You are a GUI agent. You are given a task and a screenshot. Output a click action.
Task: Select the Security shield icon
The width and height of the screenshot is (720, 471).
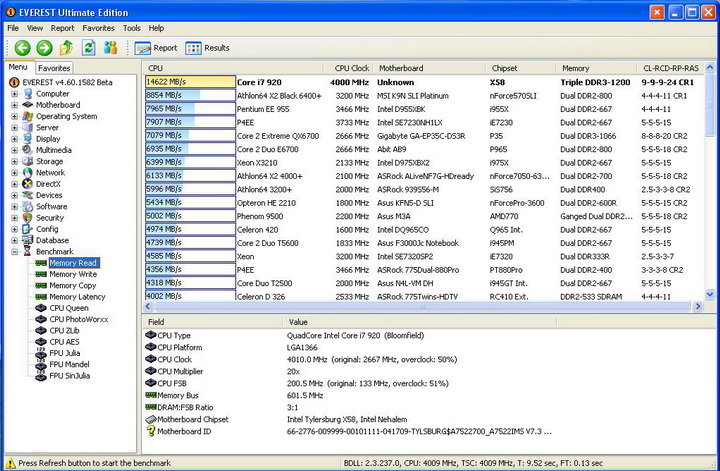(x=28, y=218)
